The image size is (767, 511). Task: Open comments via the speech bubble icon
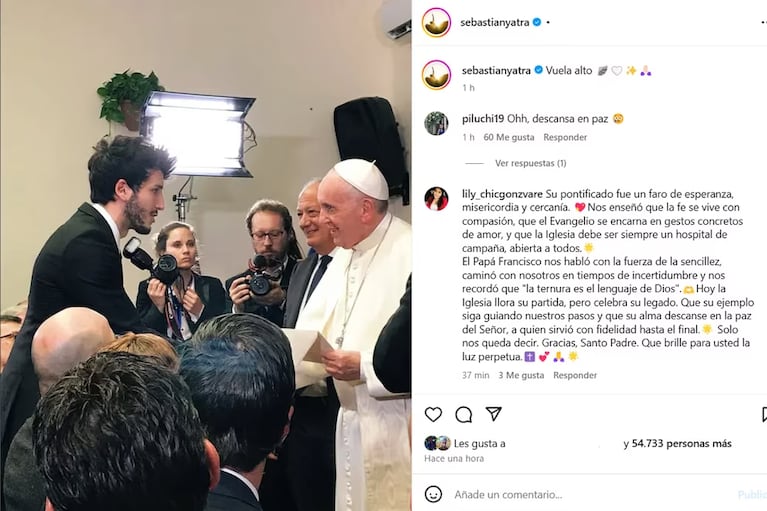point(463,415)
